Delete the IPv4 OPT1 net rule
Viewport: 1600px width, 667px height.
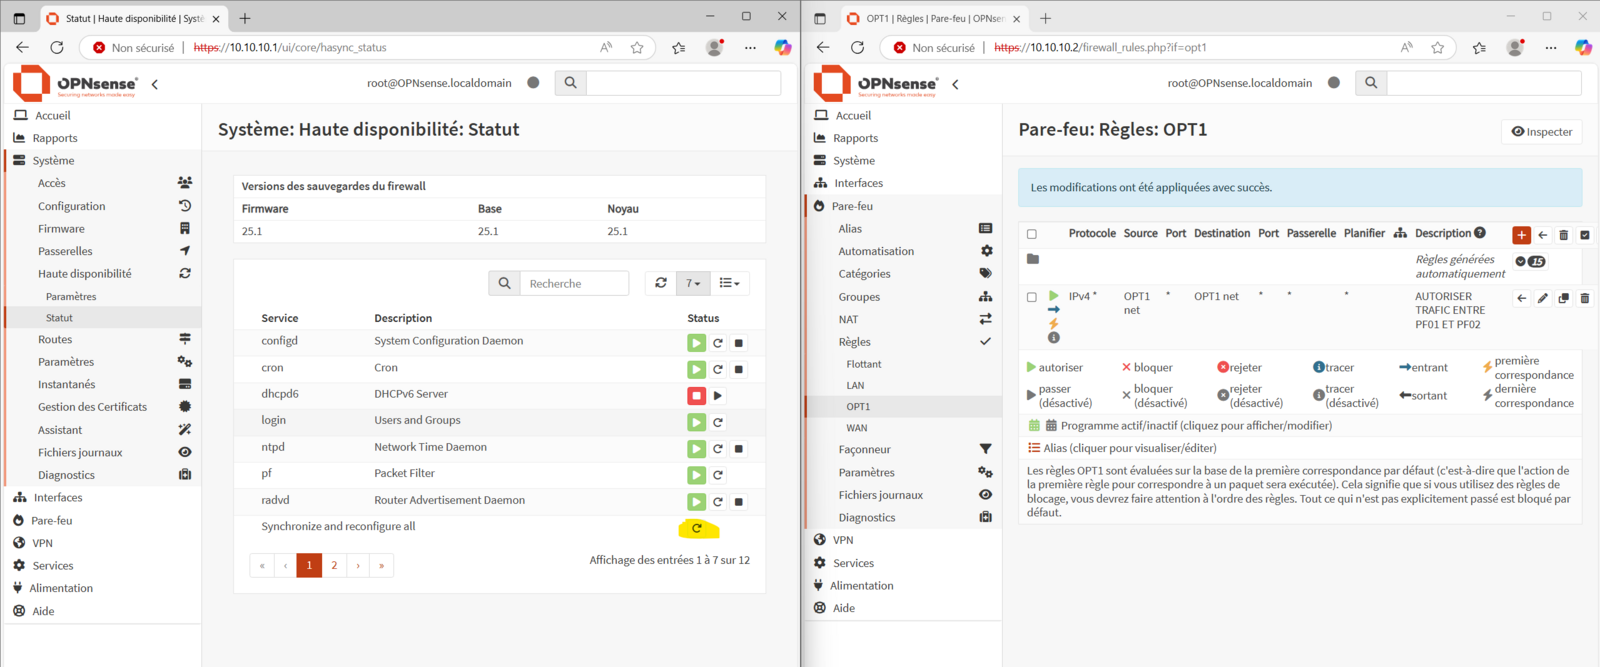click(x=1585, y=298)
